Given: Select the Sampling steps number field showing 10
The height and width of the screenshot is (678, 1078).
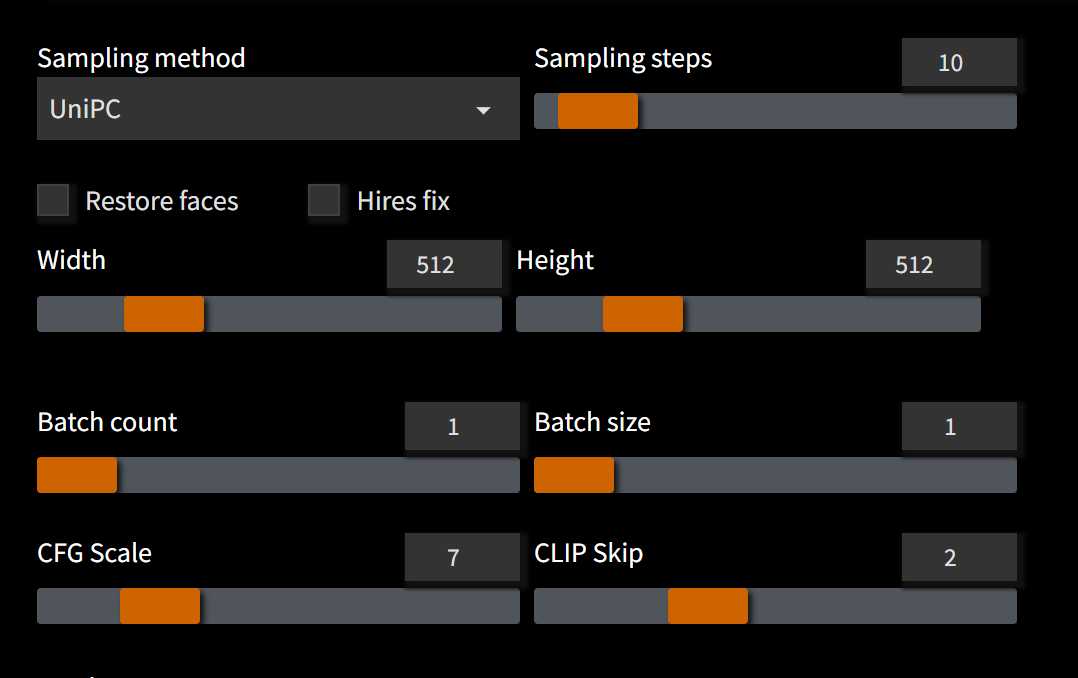Looking at the screenshot, I should coord(959,63).
